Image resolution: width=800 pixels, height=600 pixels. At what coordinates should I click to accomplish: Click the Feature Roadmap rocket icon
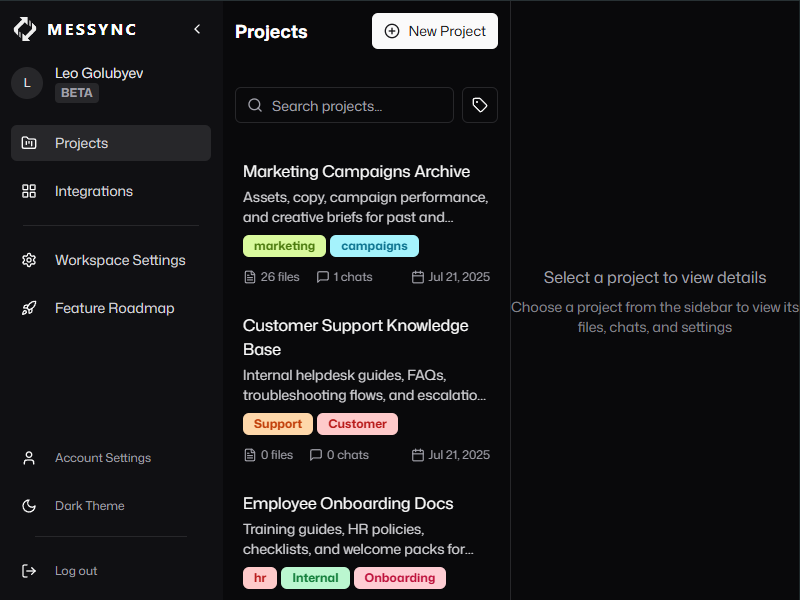(29, 308)
